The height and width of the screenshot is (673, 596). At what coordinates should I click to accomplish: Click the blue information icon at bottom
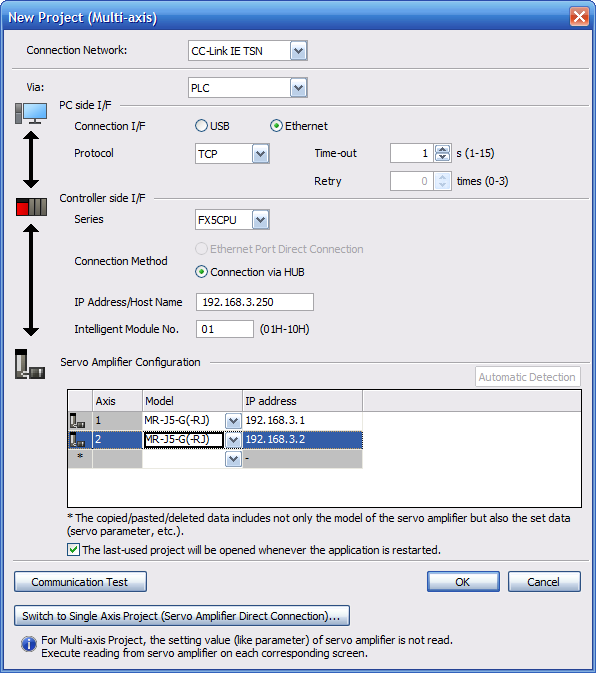[x=29, y=644]
